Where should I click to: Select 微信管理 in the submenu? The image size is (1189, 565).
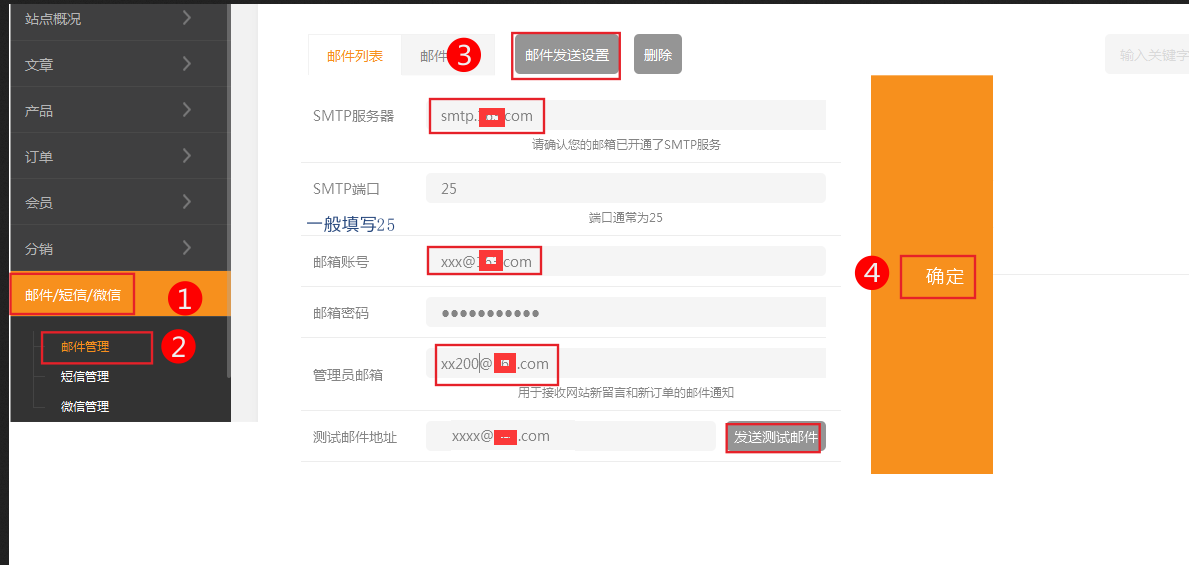pos(85,407)
